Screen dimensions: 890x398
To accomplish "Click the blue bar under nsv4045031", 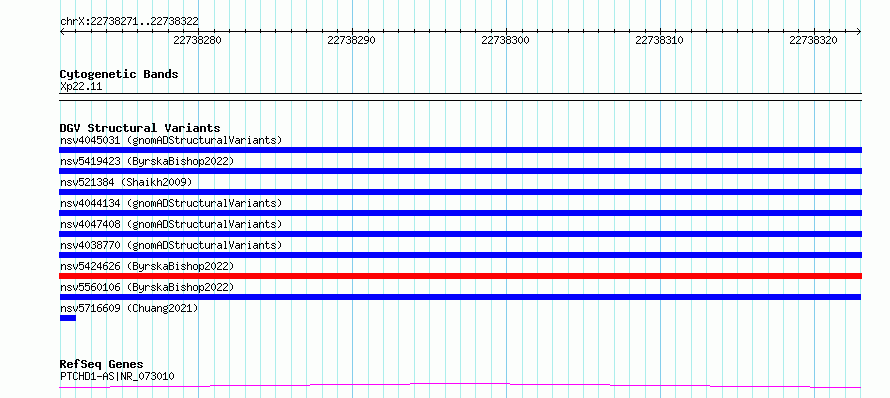I will pyautogui.click(x=460, y=150).
